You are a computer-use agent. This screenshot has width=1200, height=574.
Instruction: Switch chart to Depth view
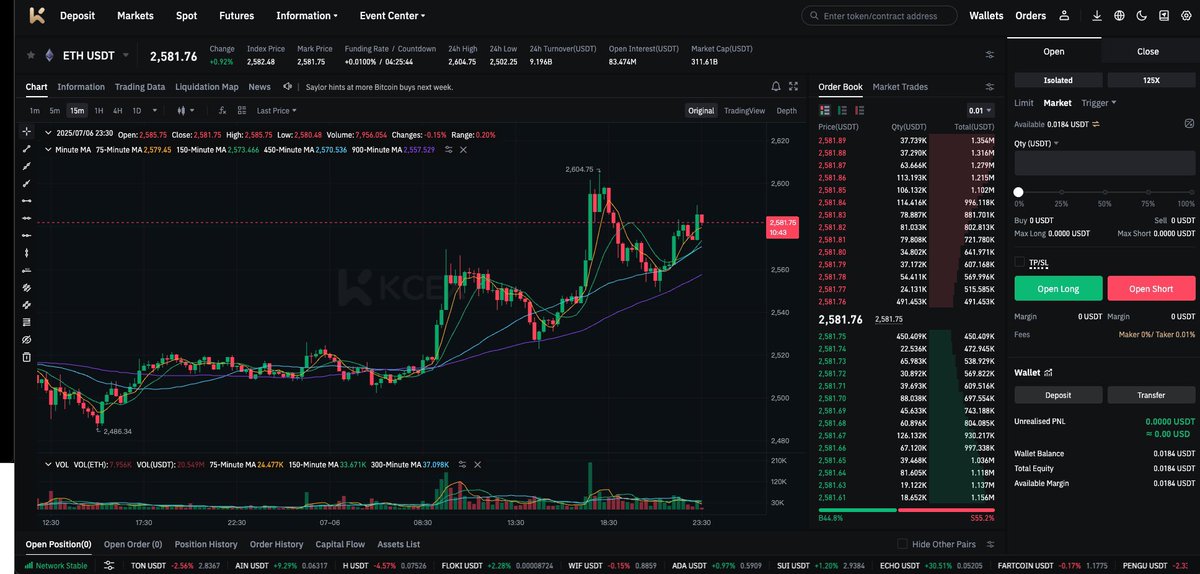point(787,111)
